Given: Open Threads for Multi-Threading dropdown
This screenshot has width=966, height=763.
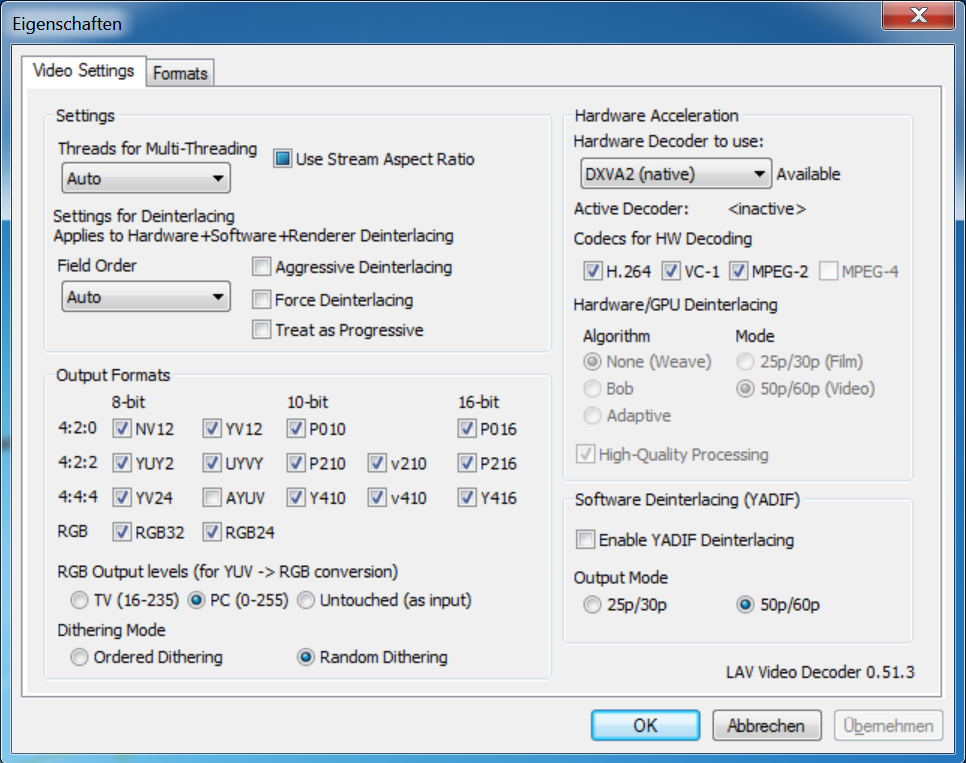Looking at the screenshot, I should click(146, 179).
